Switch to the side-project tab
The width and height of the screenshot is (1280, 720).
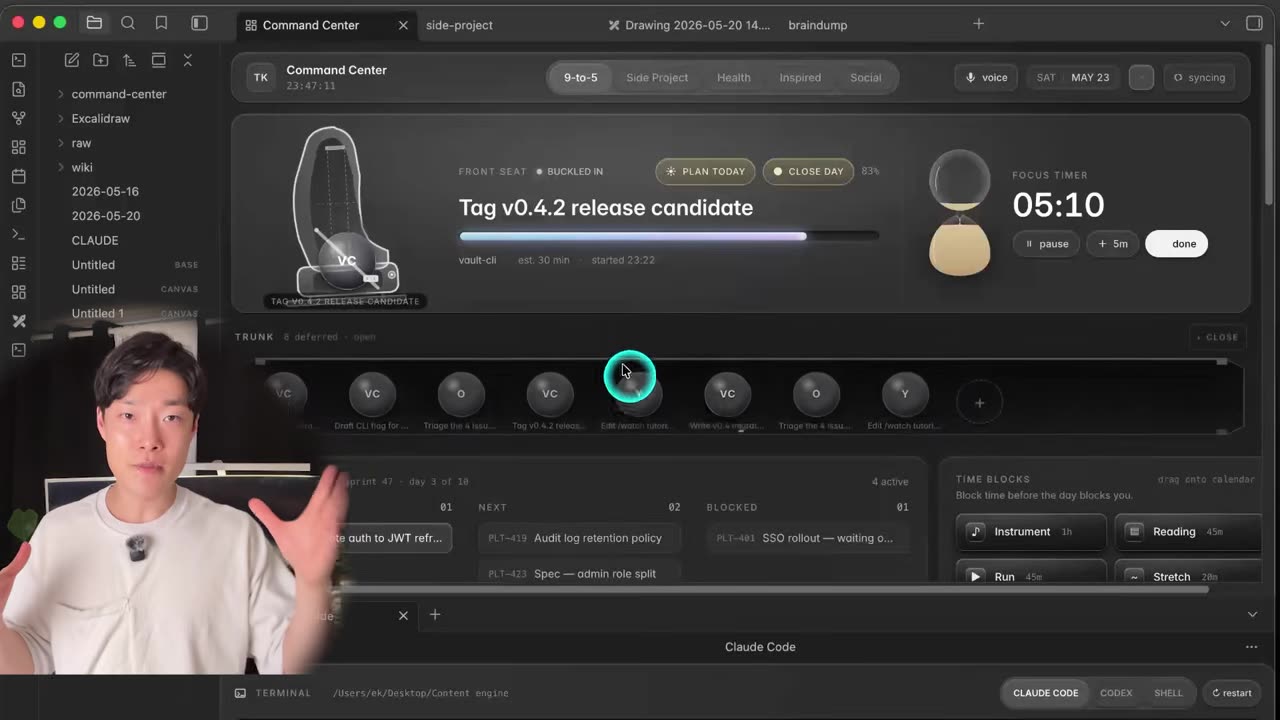459,25
